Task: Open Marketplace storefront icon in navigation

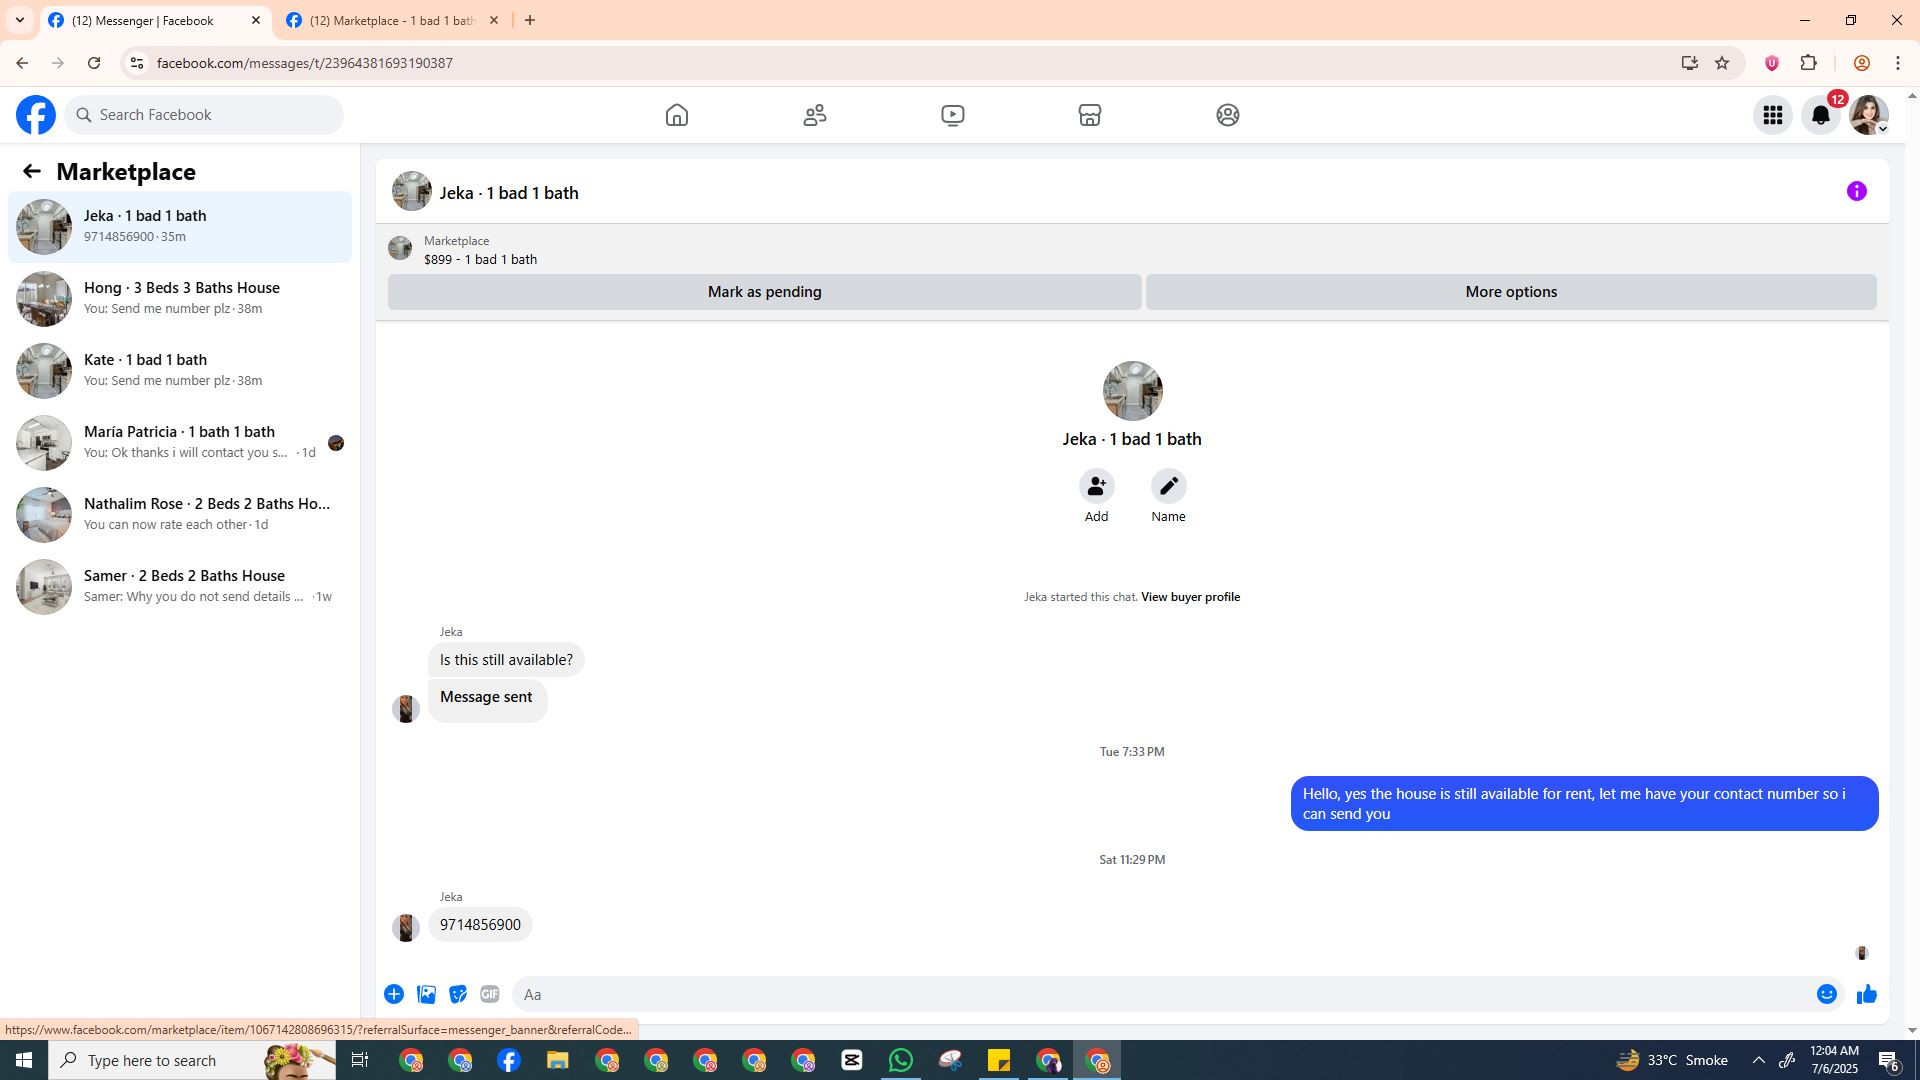Action: point(1090,115)
